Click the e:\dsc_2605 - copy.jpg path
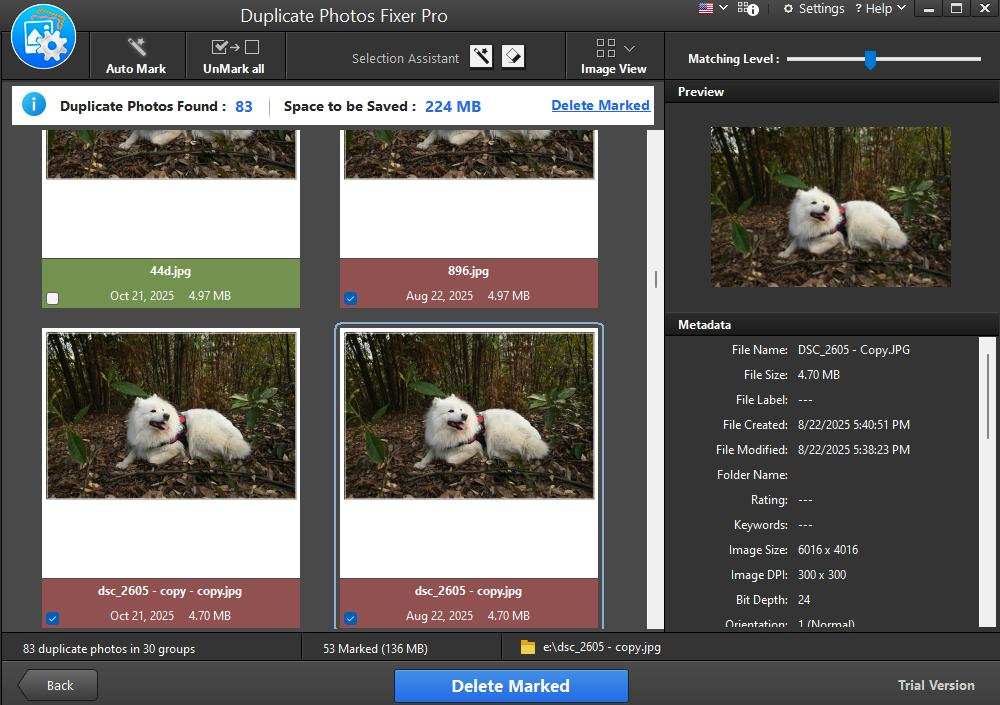The image size is (1000, 705). [x=601, y=647]
